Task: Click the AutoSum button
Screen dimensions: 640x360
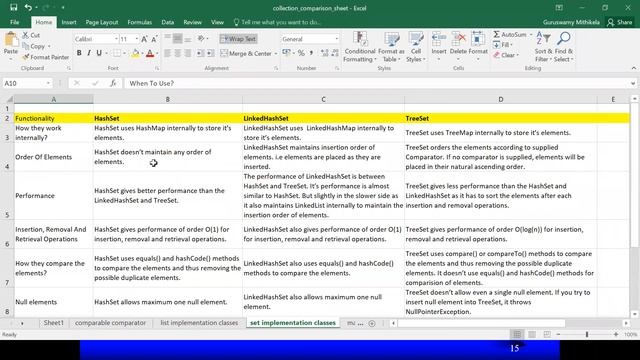Action: (x=510, y=35)
